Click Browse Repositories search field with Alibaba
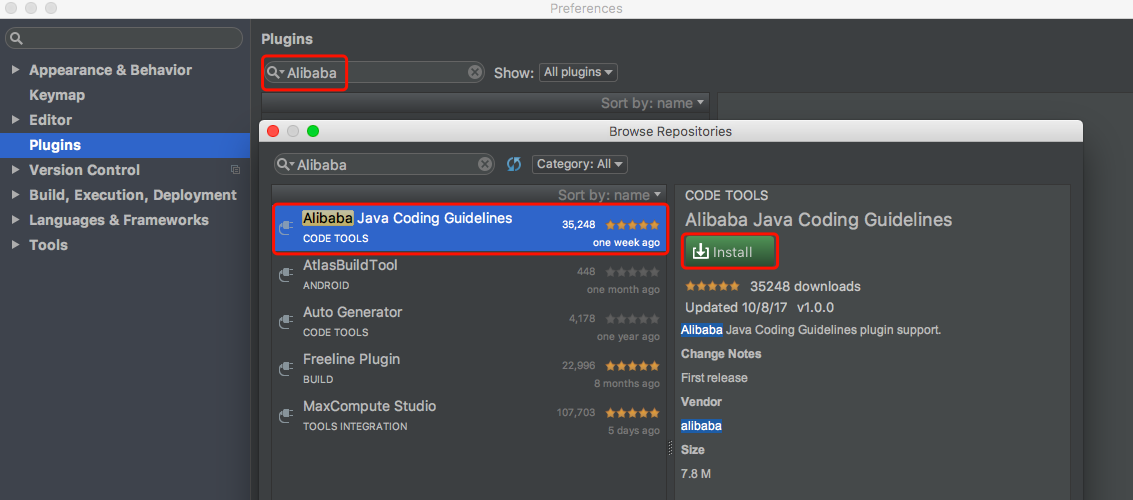Viewport: 1133px width, 500px height. click(x=384, y=164)
